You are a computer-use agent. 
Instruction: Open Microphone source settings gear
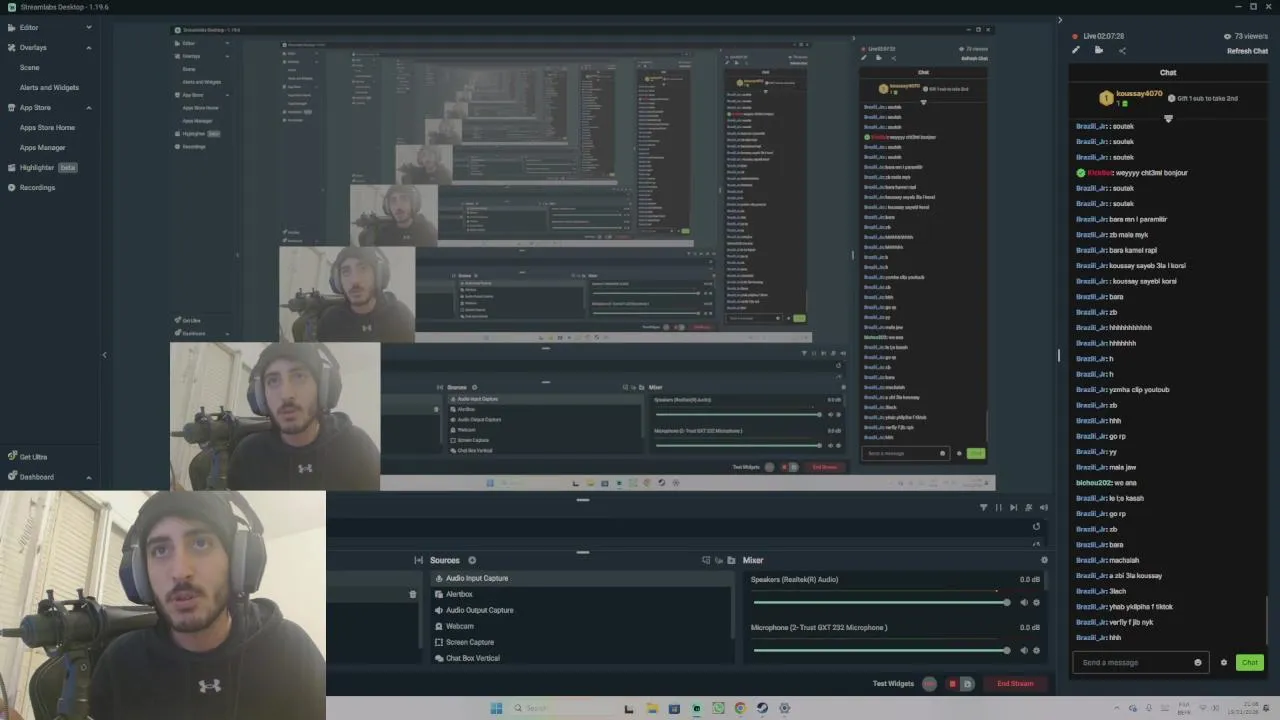(1036, 650)
